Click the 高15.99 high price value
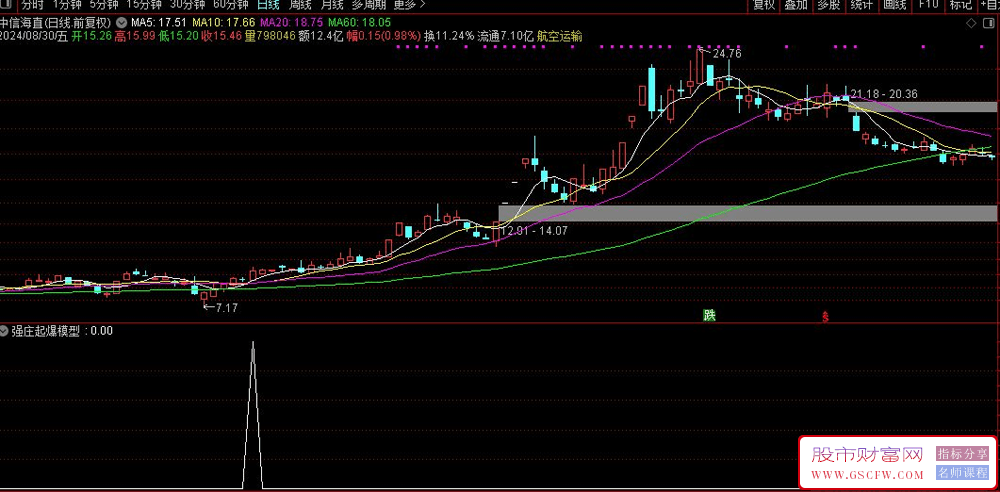The height and width of the screenshot is (492, 1000). [135, 36]
